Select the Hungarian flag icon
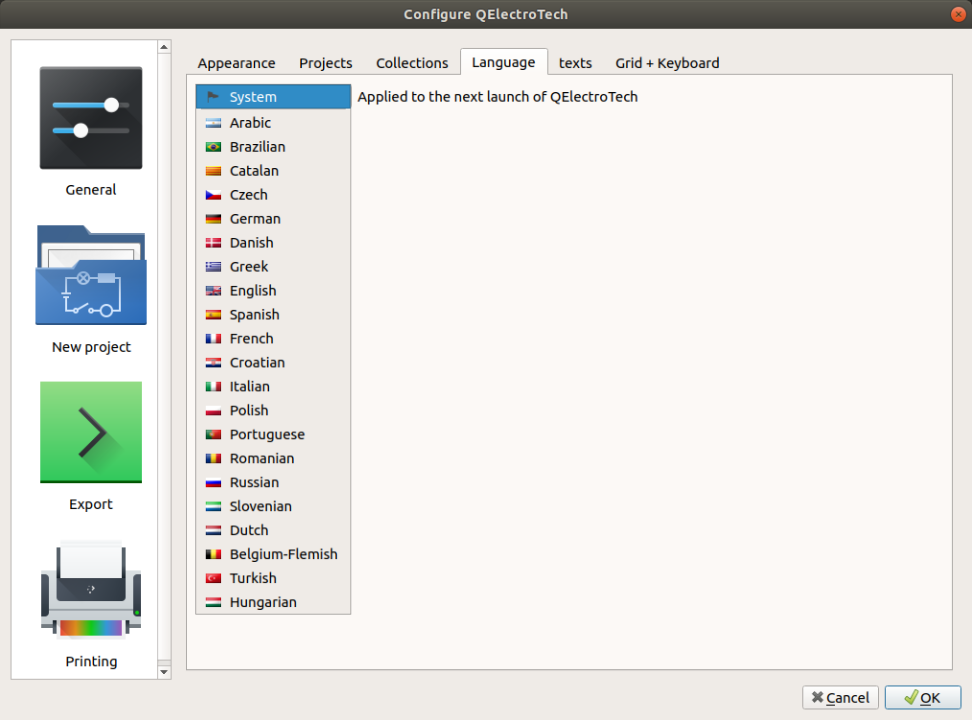 point(213,603)
